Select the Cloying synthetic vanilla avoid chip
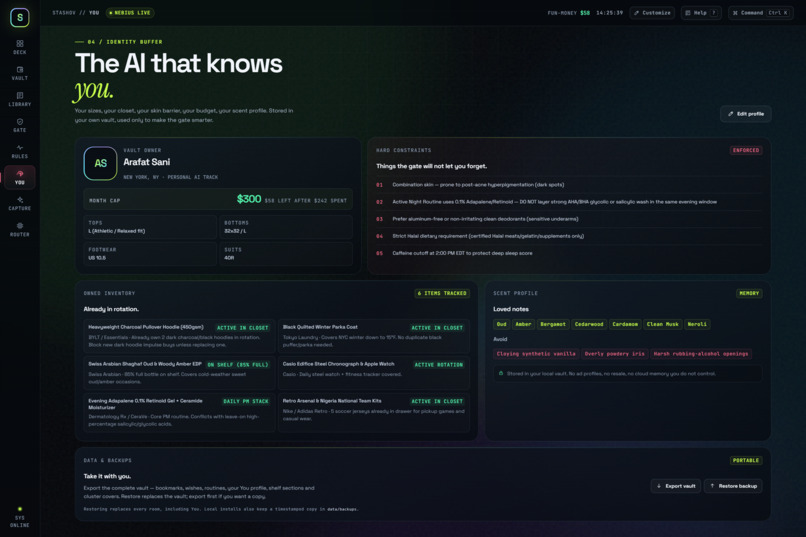The width and height of the screenshot is (806, 537). (x=536, y=354)
